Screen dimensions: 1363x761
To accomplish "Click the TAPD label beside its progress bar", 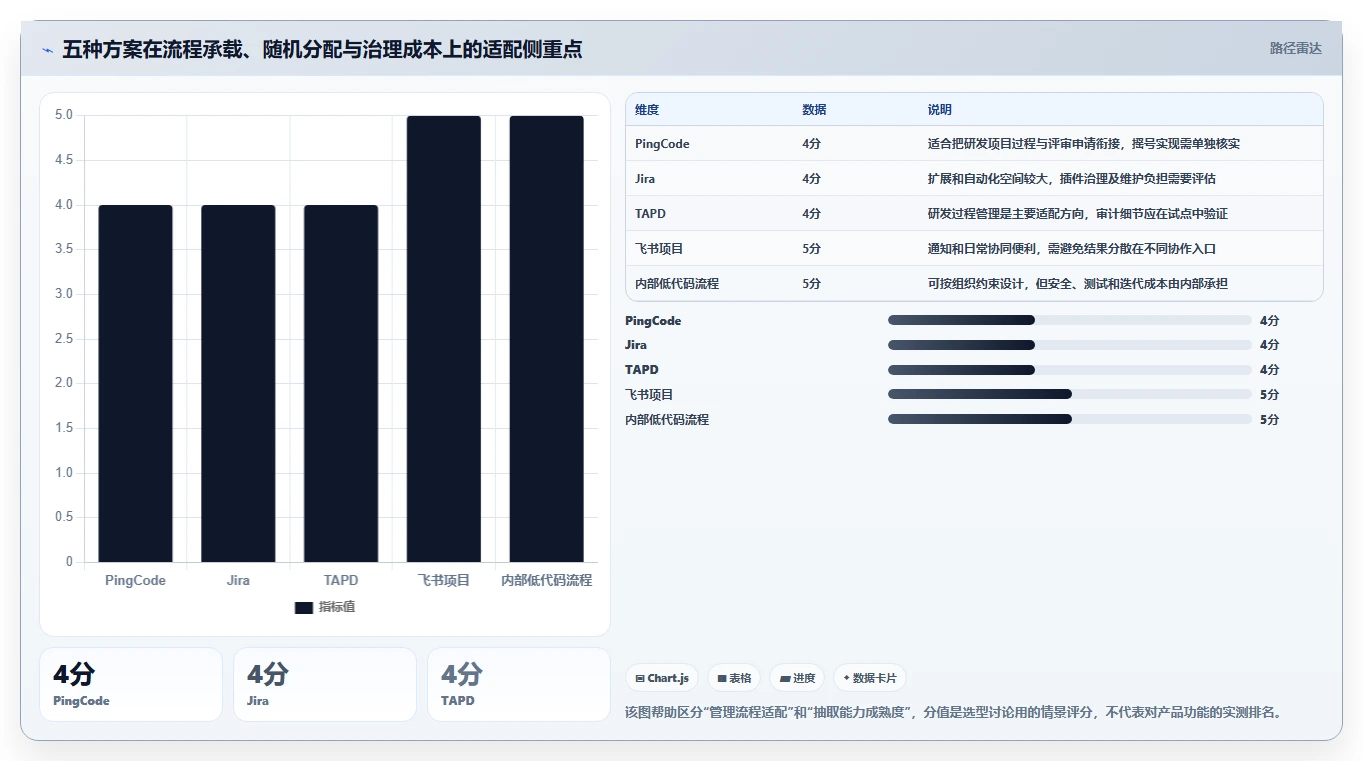I will click(642, 370).
